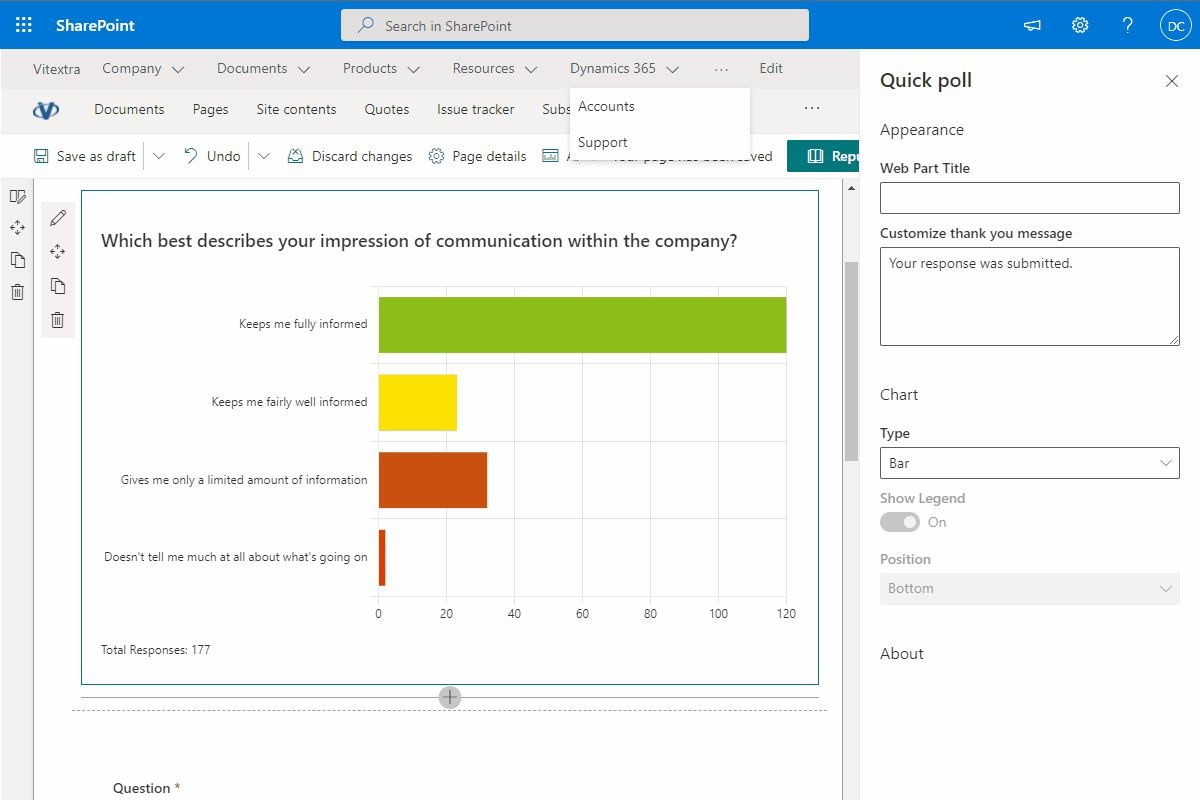Open the Save as draft dropdown arrow
The height and width of the screenshot is (800, 1200).
click(159, 156)
